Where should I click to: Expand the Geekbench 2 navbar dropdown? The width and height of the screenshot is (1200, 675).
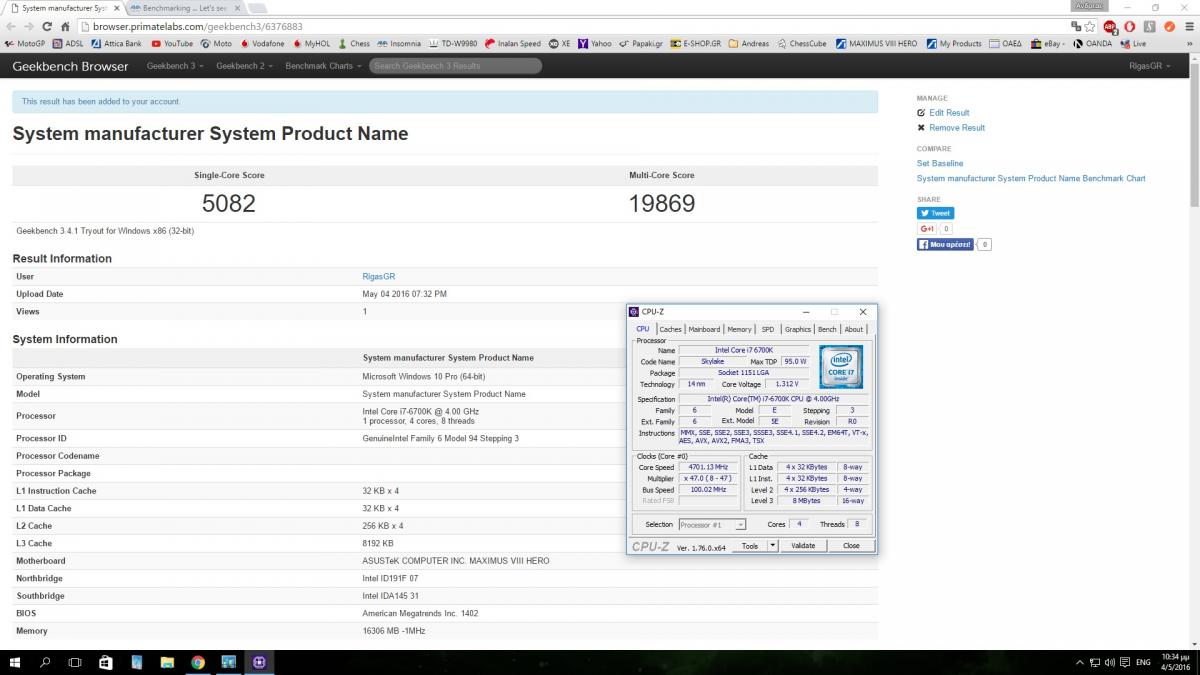point(244,66)
